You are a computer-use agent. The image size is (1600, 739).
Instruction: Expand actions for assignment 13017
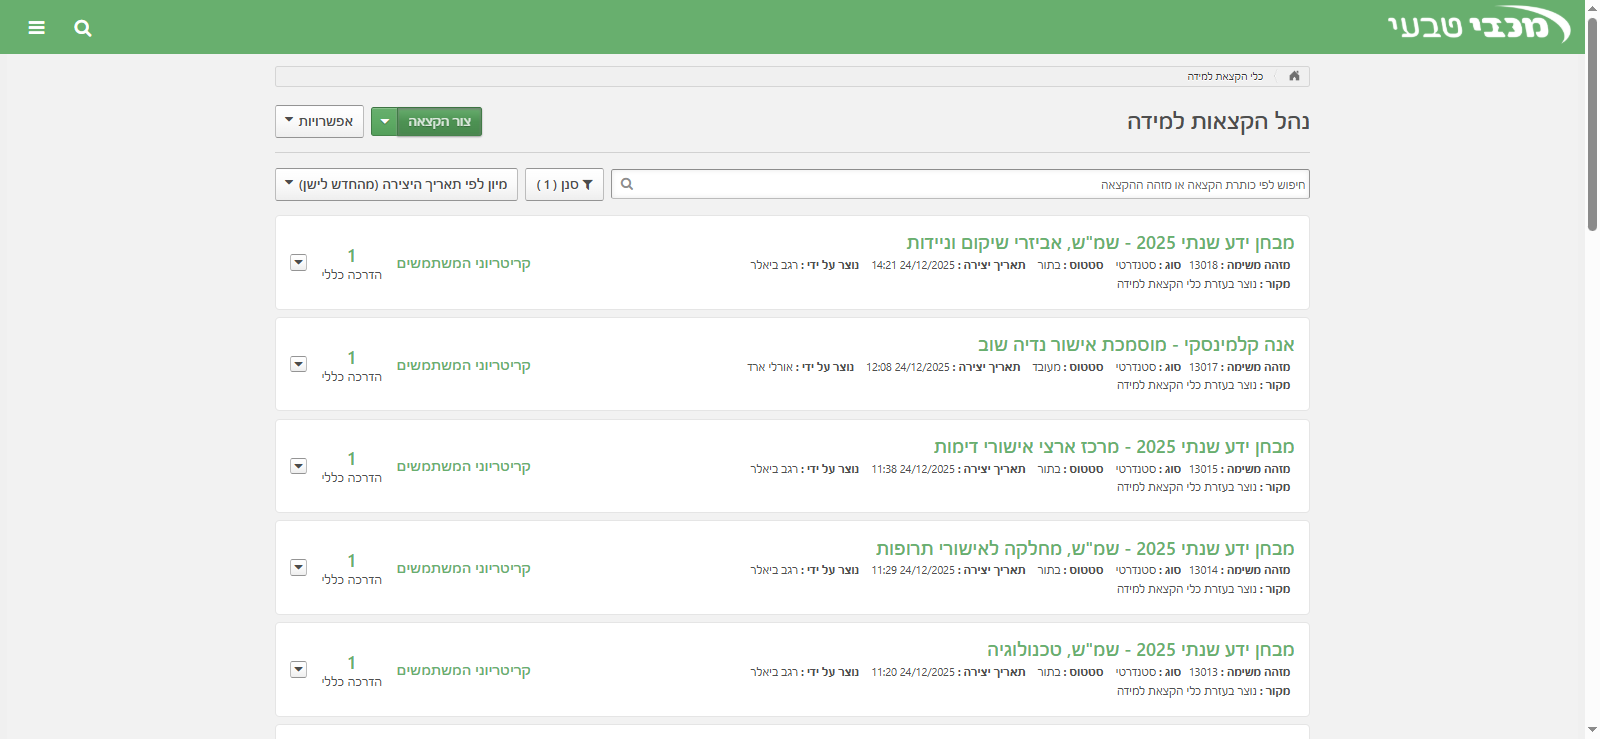[298, 365]
